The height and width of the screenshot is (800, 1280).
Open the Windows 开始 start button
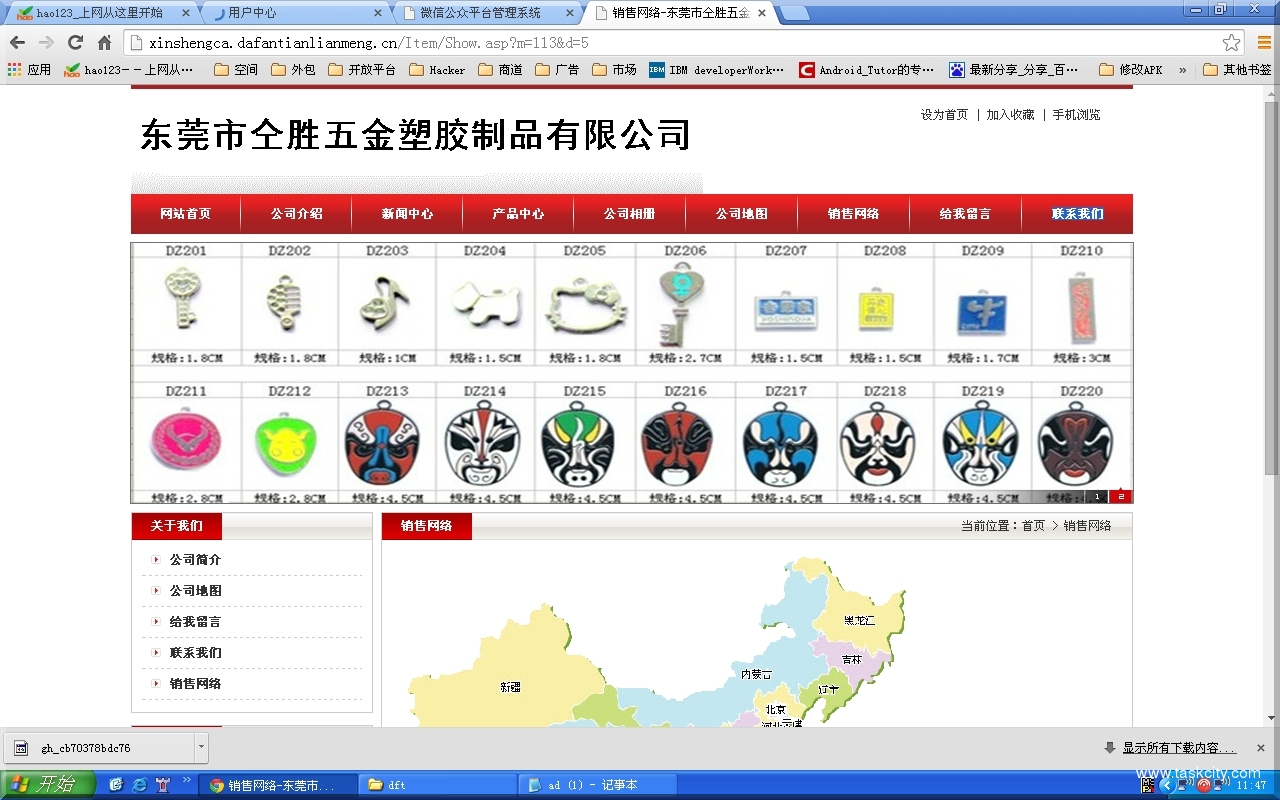46,785
